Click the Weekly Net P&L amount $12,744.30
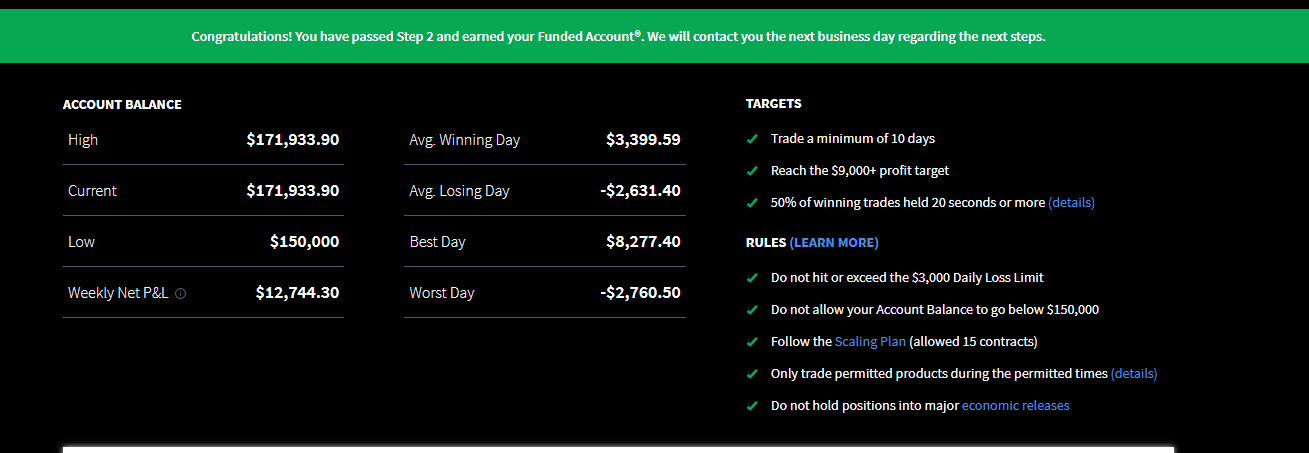The width and height of the screenshot is (1309, 453). click(x=297, y=293)
